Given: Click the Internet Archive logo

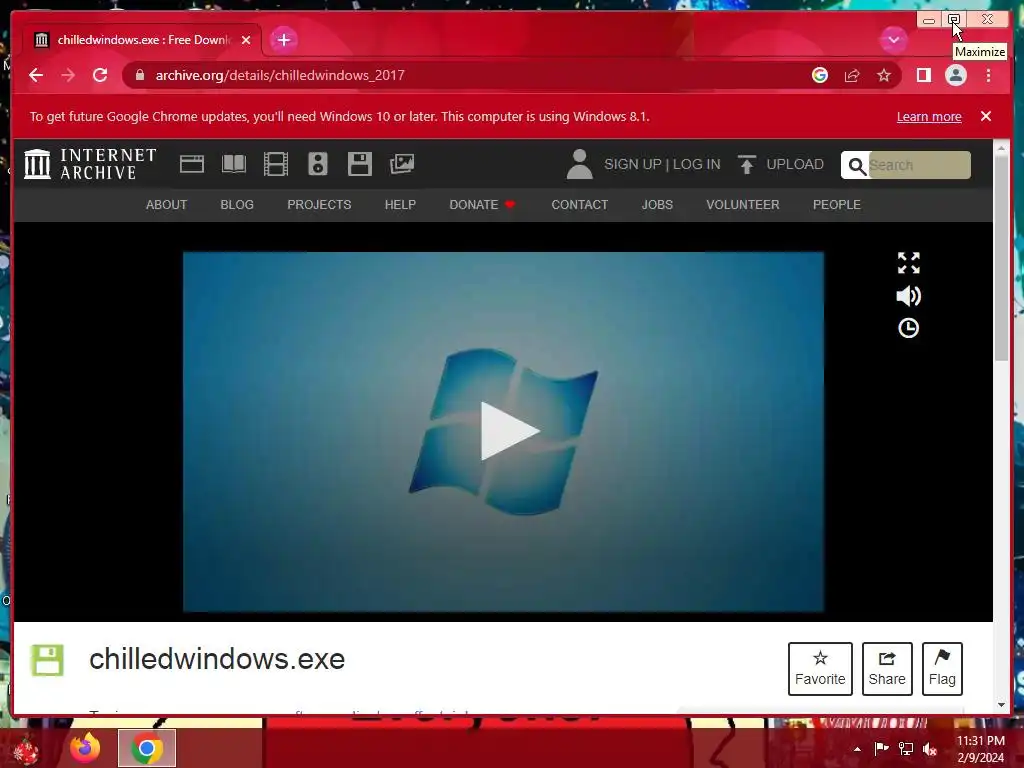Looking at the screenshot, I should click(x=90, y=164).
